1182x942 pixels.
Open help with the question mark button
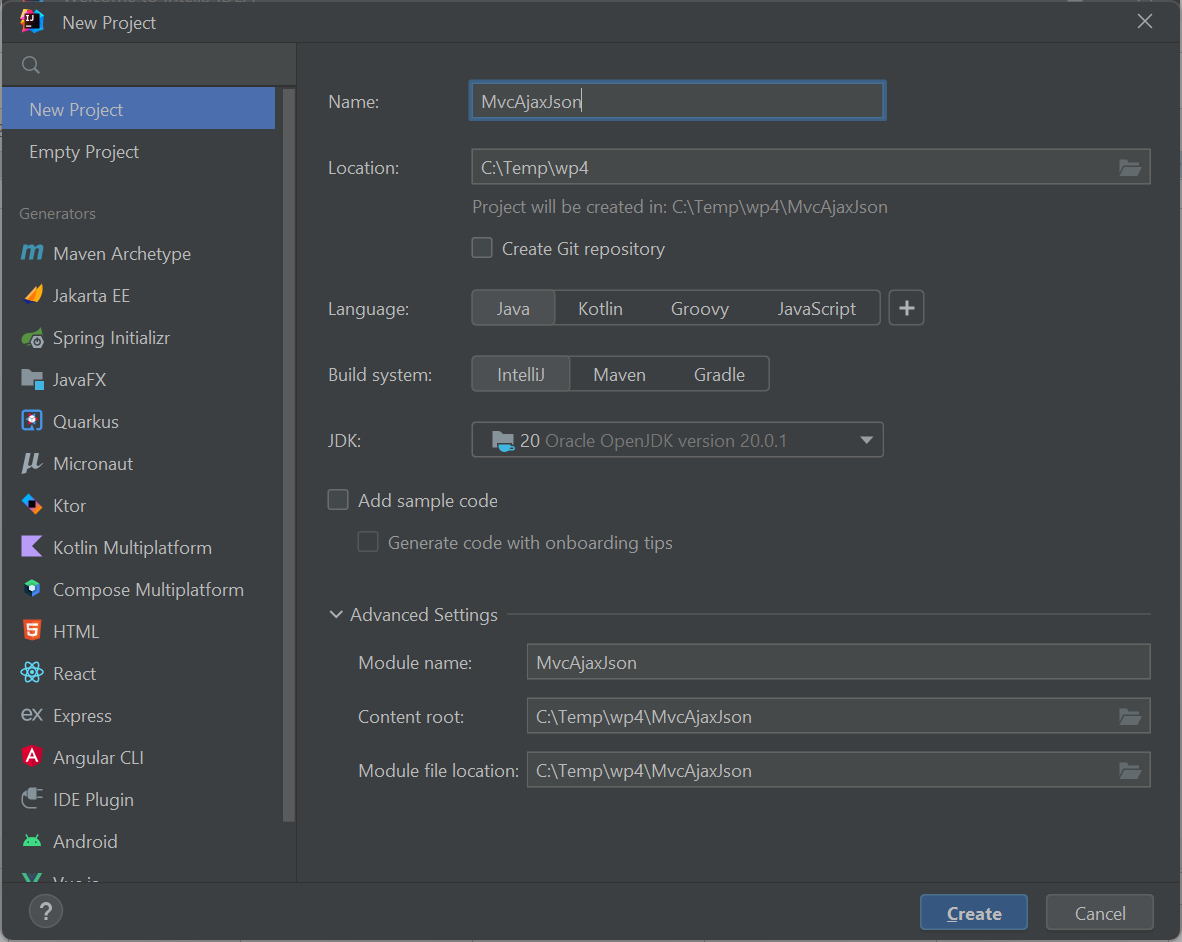46,912
